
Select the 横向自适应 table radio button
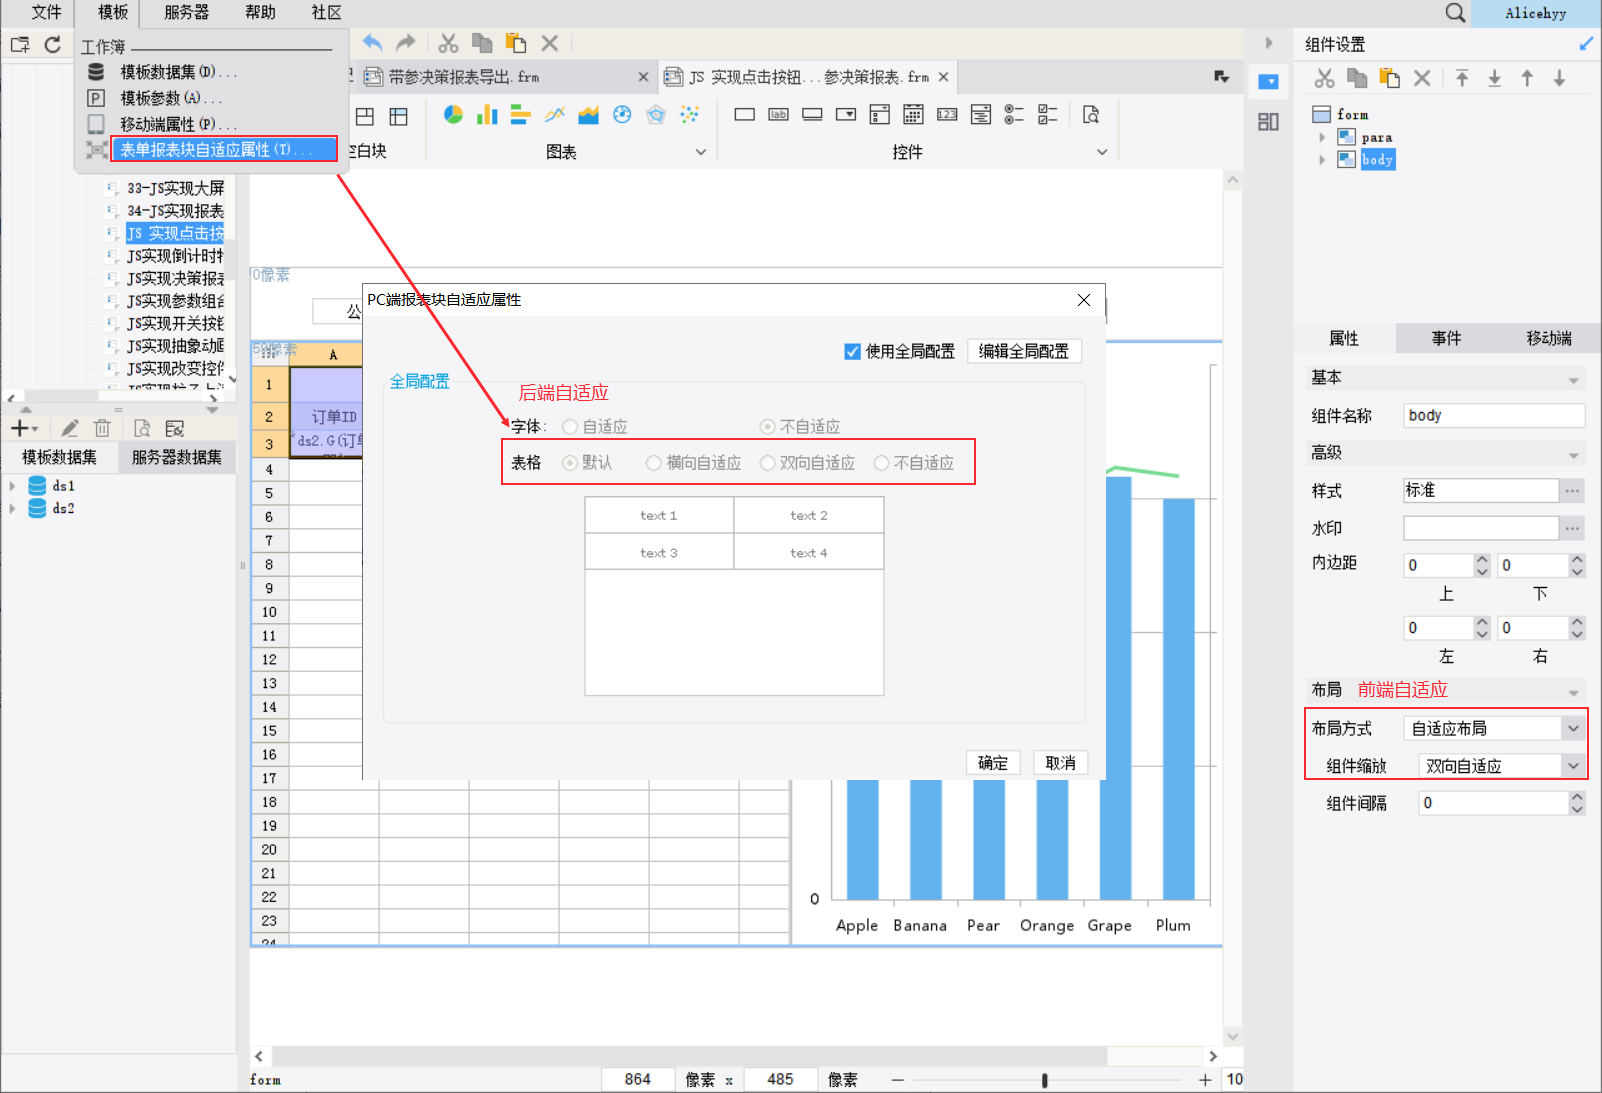click(x=654, y=463)
